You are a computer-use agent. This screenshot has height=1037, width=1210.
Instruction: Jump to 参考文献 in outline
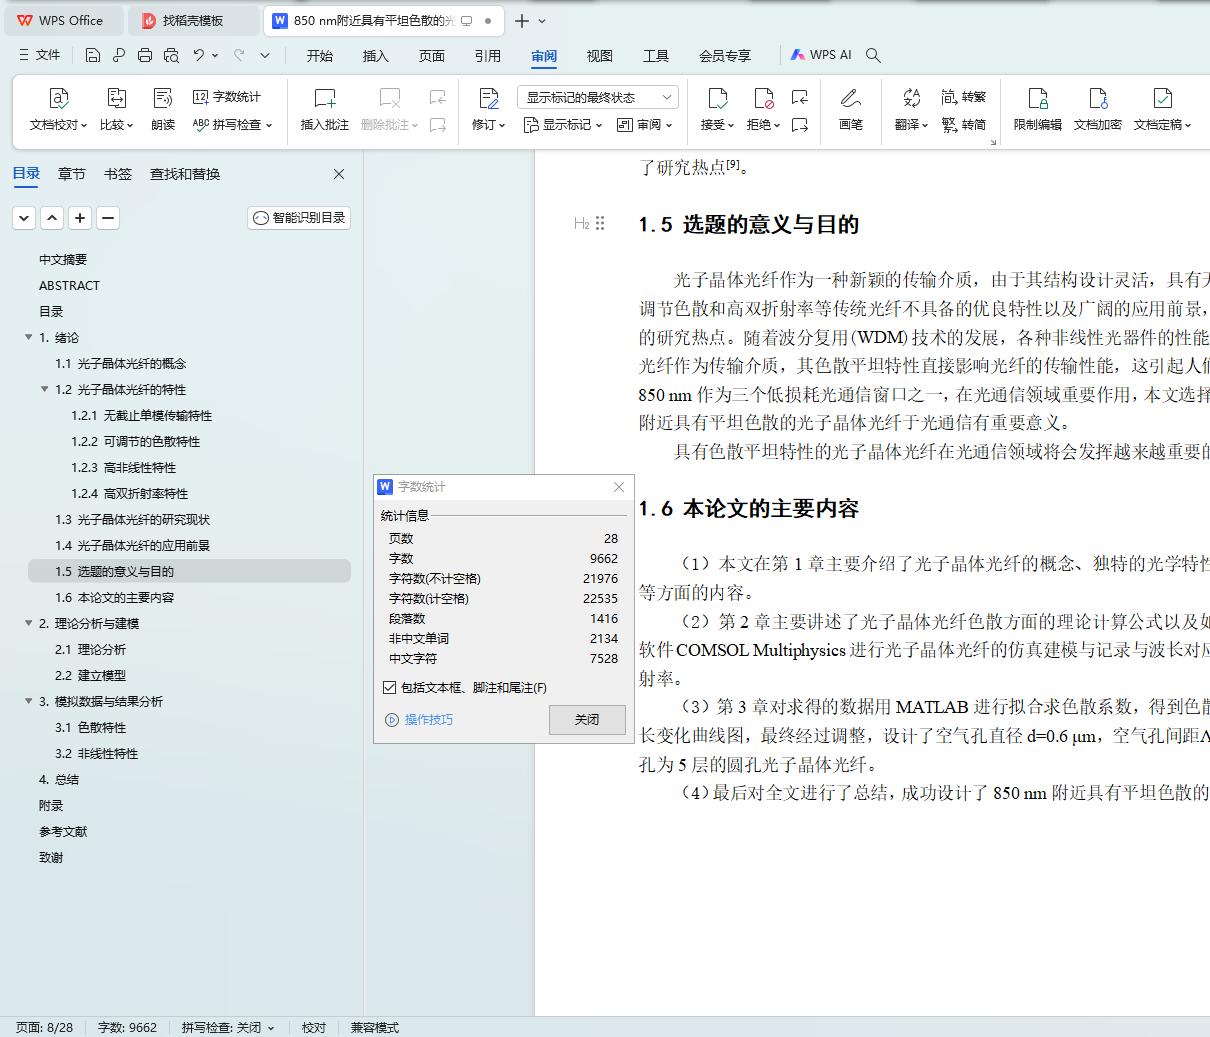click(63, 832)
